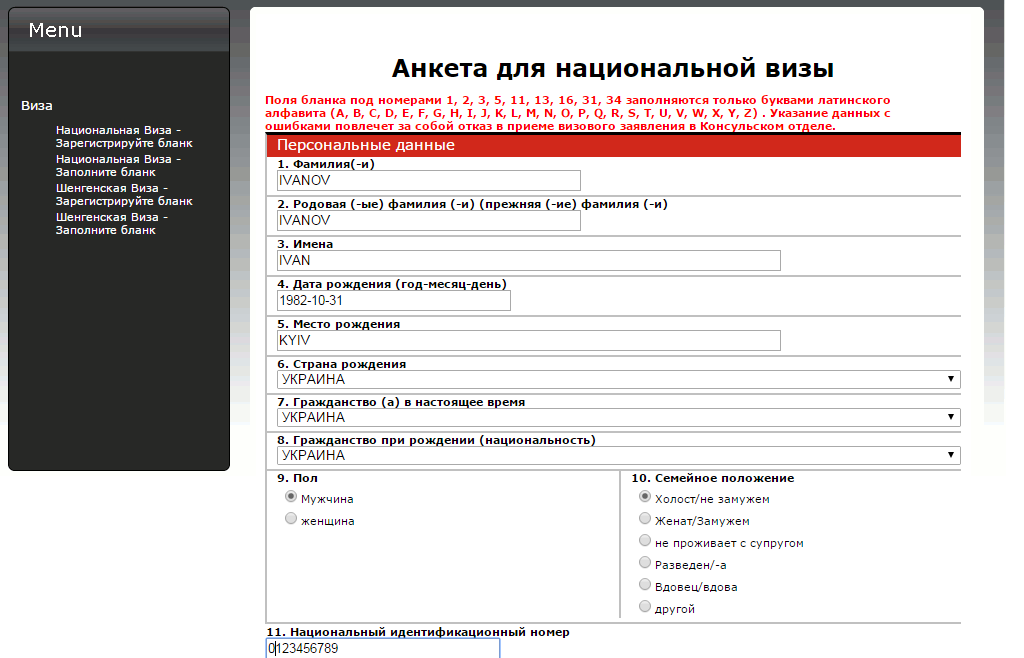Image resolution: width=1024 pixels, height=658 pixels.
Task: Choose Вдовец/вдова marital status
Action: [x=645, y=584]
